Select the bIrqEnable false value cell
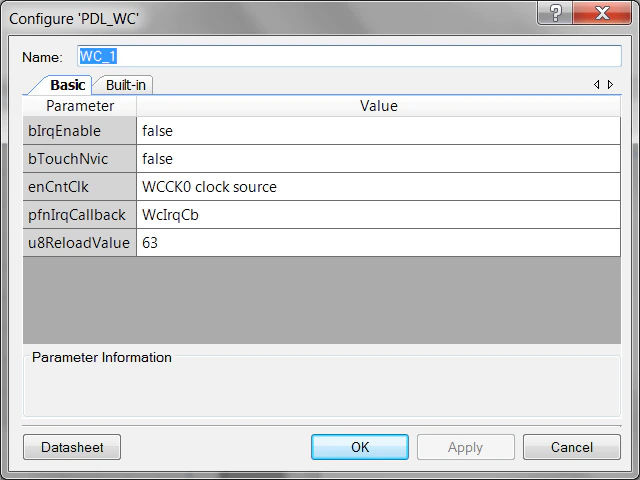Image resolution: width=640 pixels, height=480 pixels. click(378, 131)
